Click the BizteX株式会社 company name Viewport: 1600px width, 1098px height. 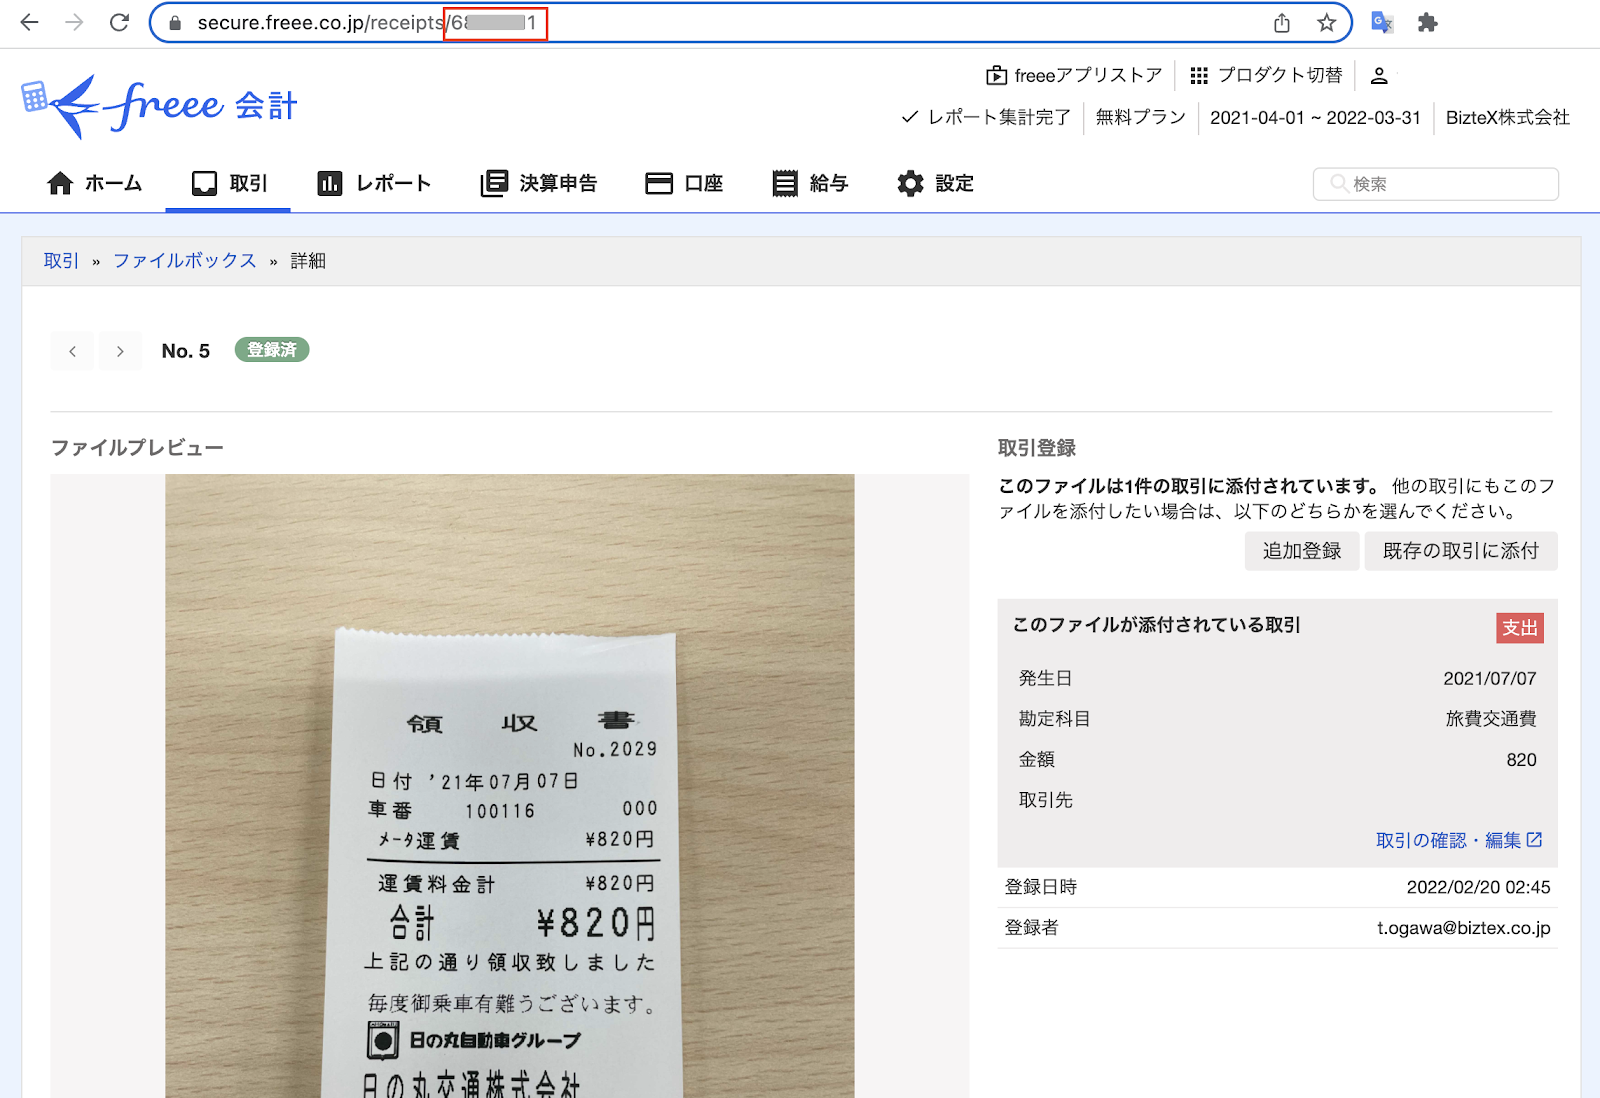click(1508, 117)
